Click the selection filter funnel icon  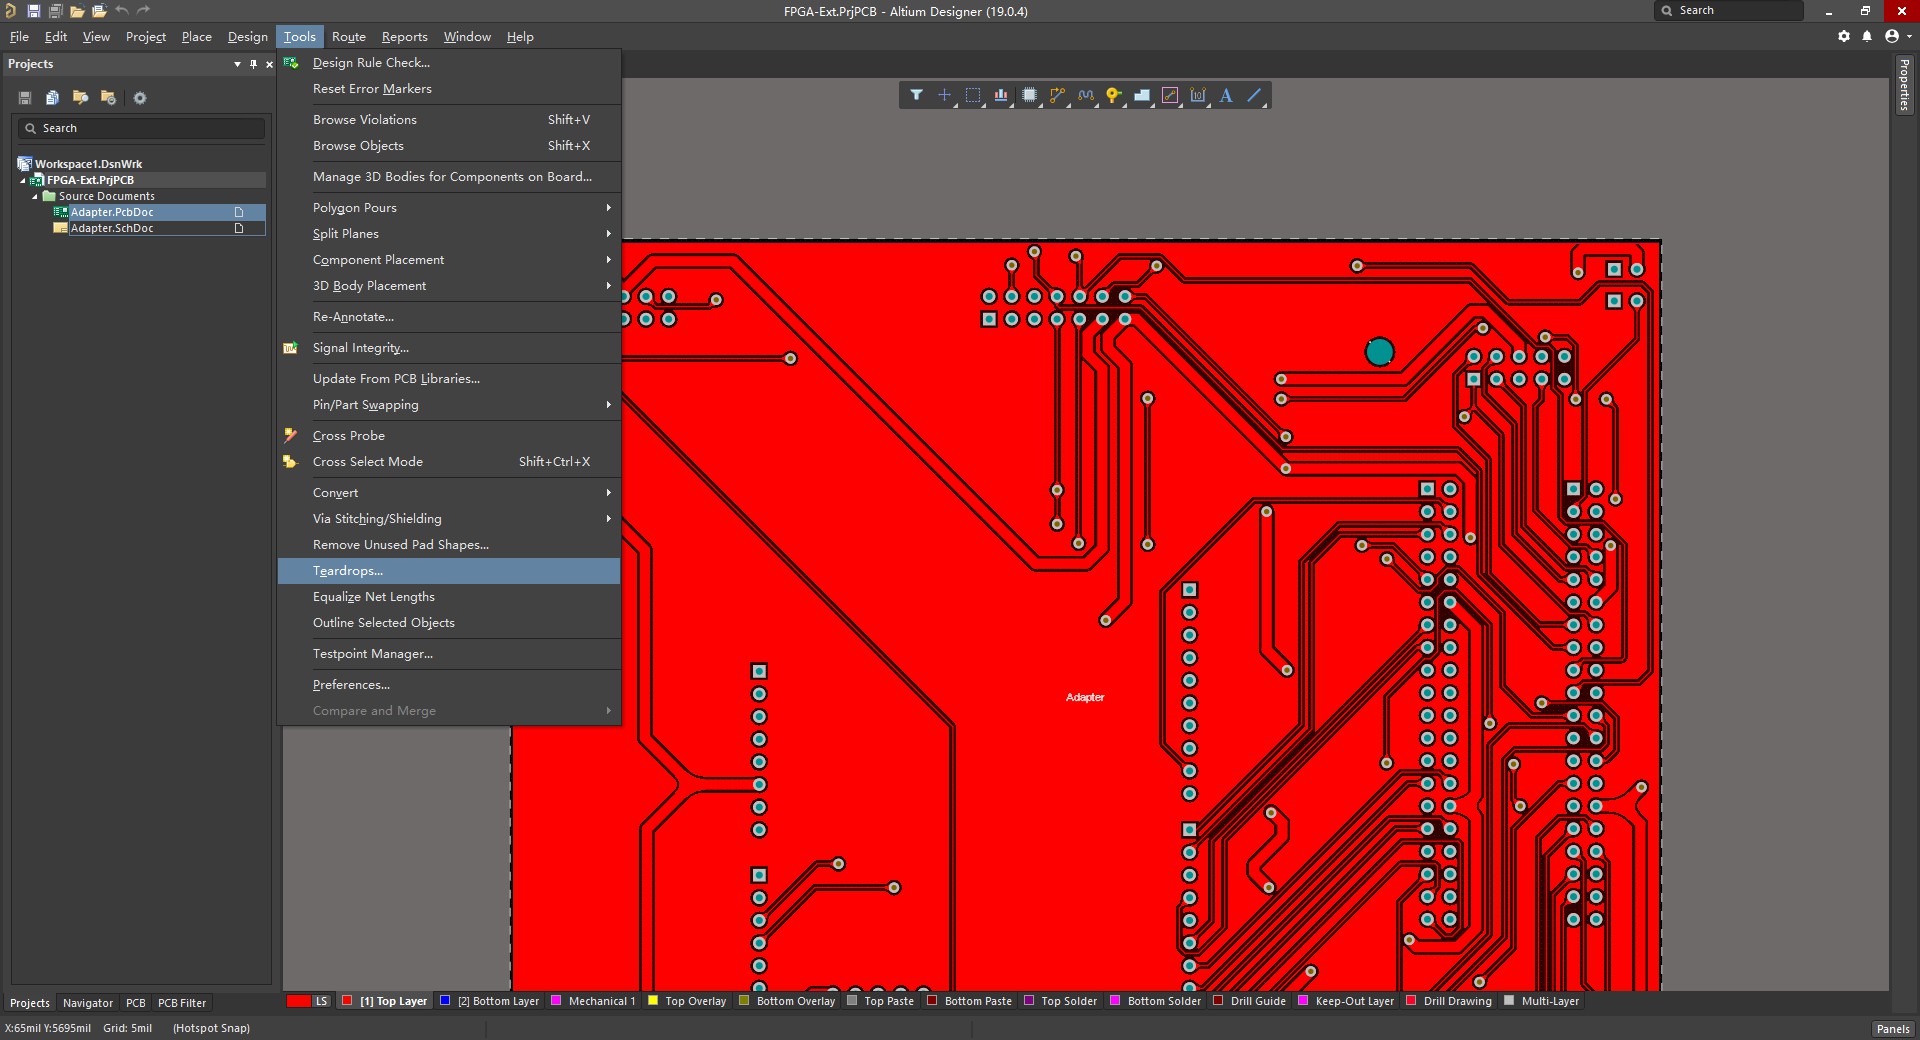tap(916, 95)
